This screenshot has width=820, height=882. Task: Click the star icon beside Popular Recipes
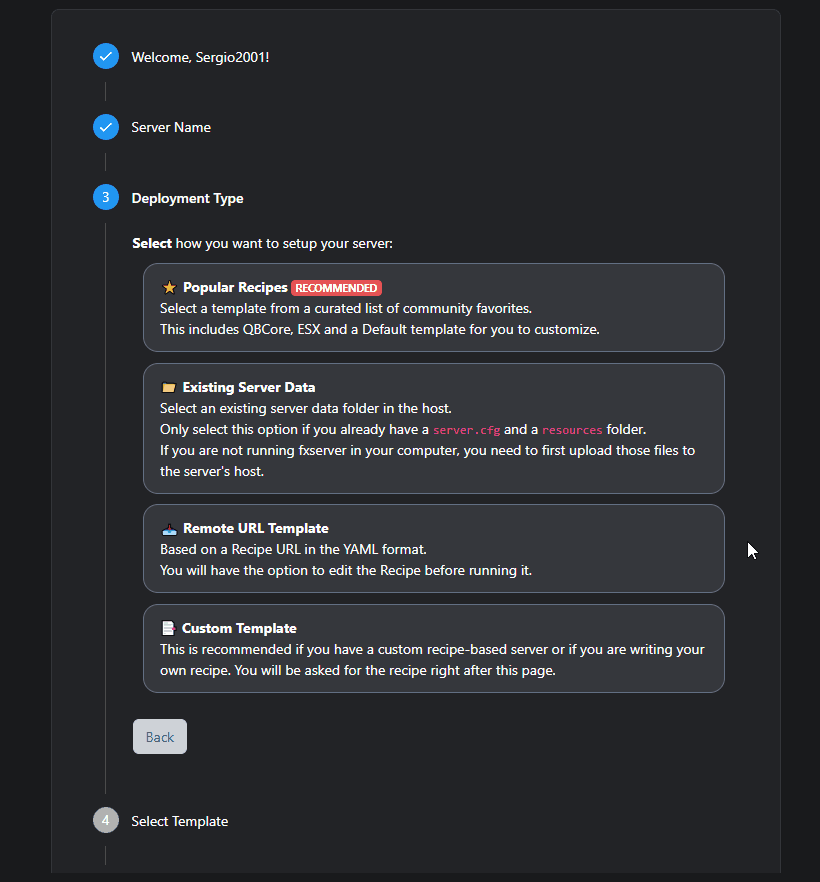169,288
